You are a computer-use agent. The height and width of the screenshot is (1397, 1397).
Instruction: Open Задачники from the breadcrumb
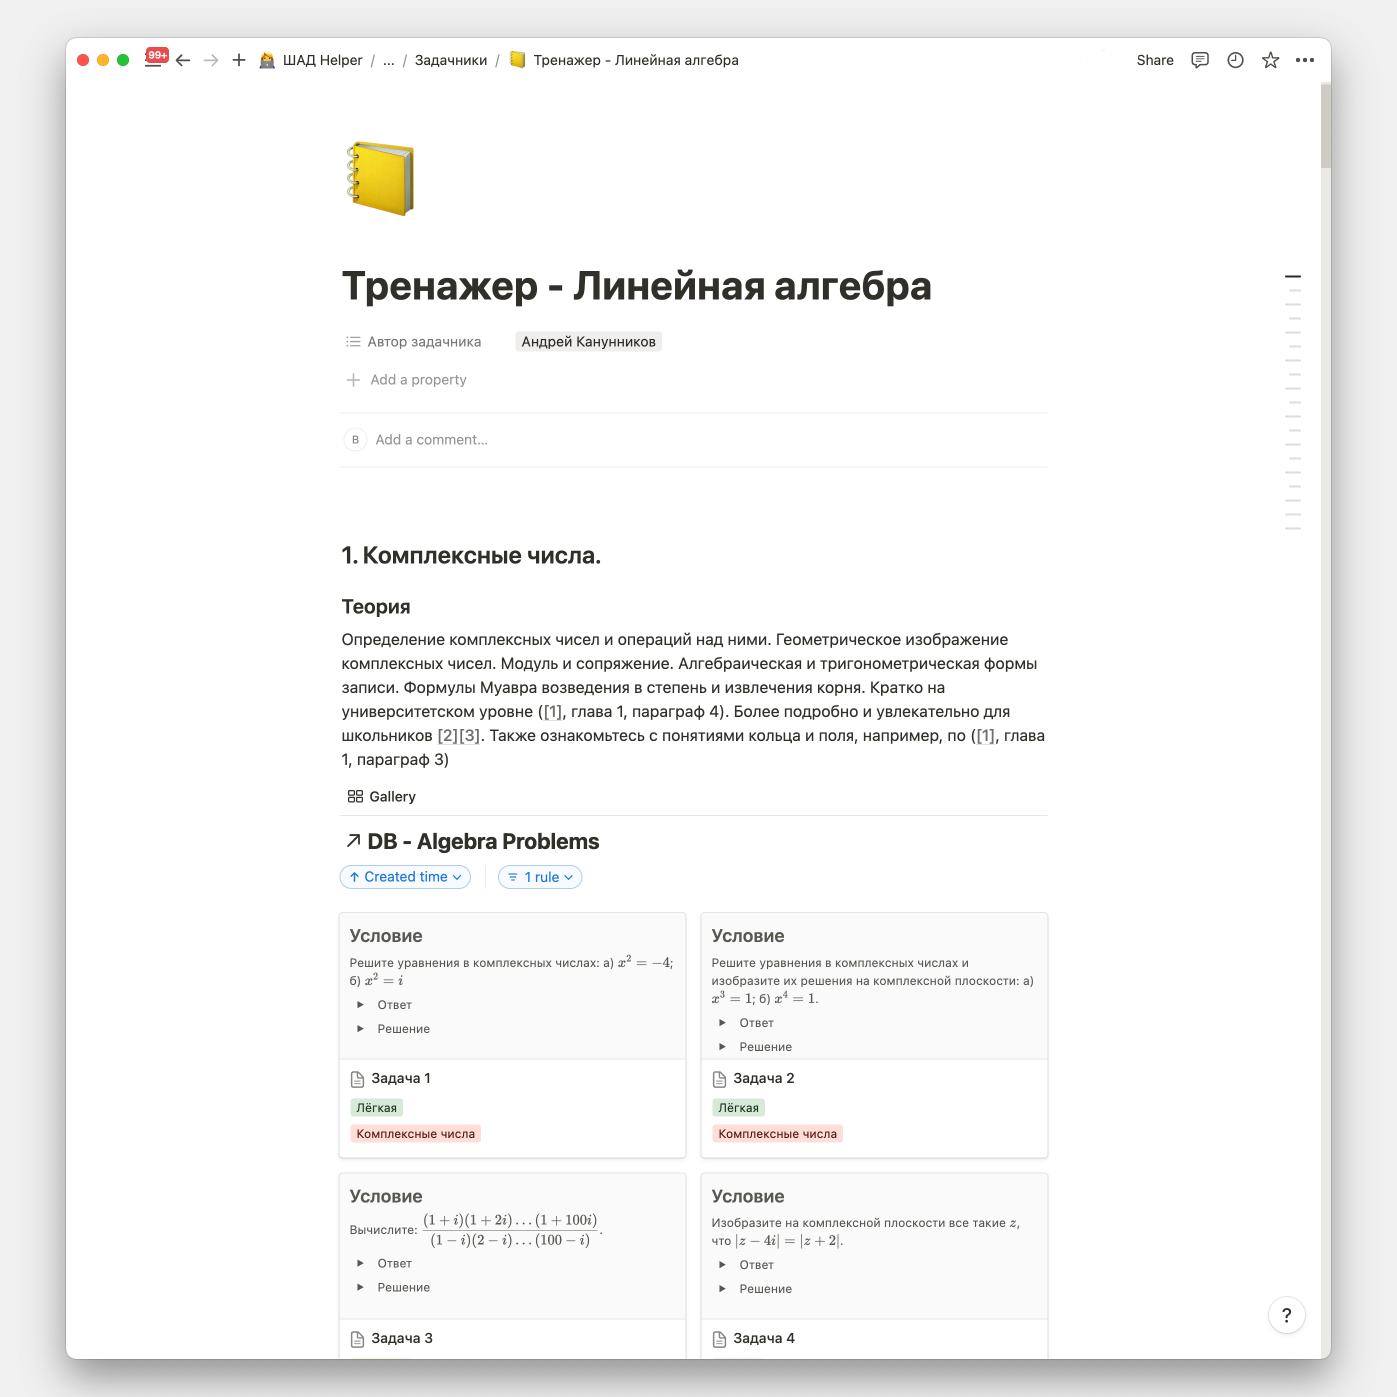click(451, 60)
